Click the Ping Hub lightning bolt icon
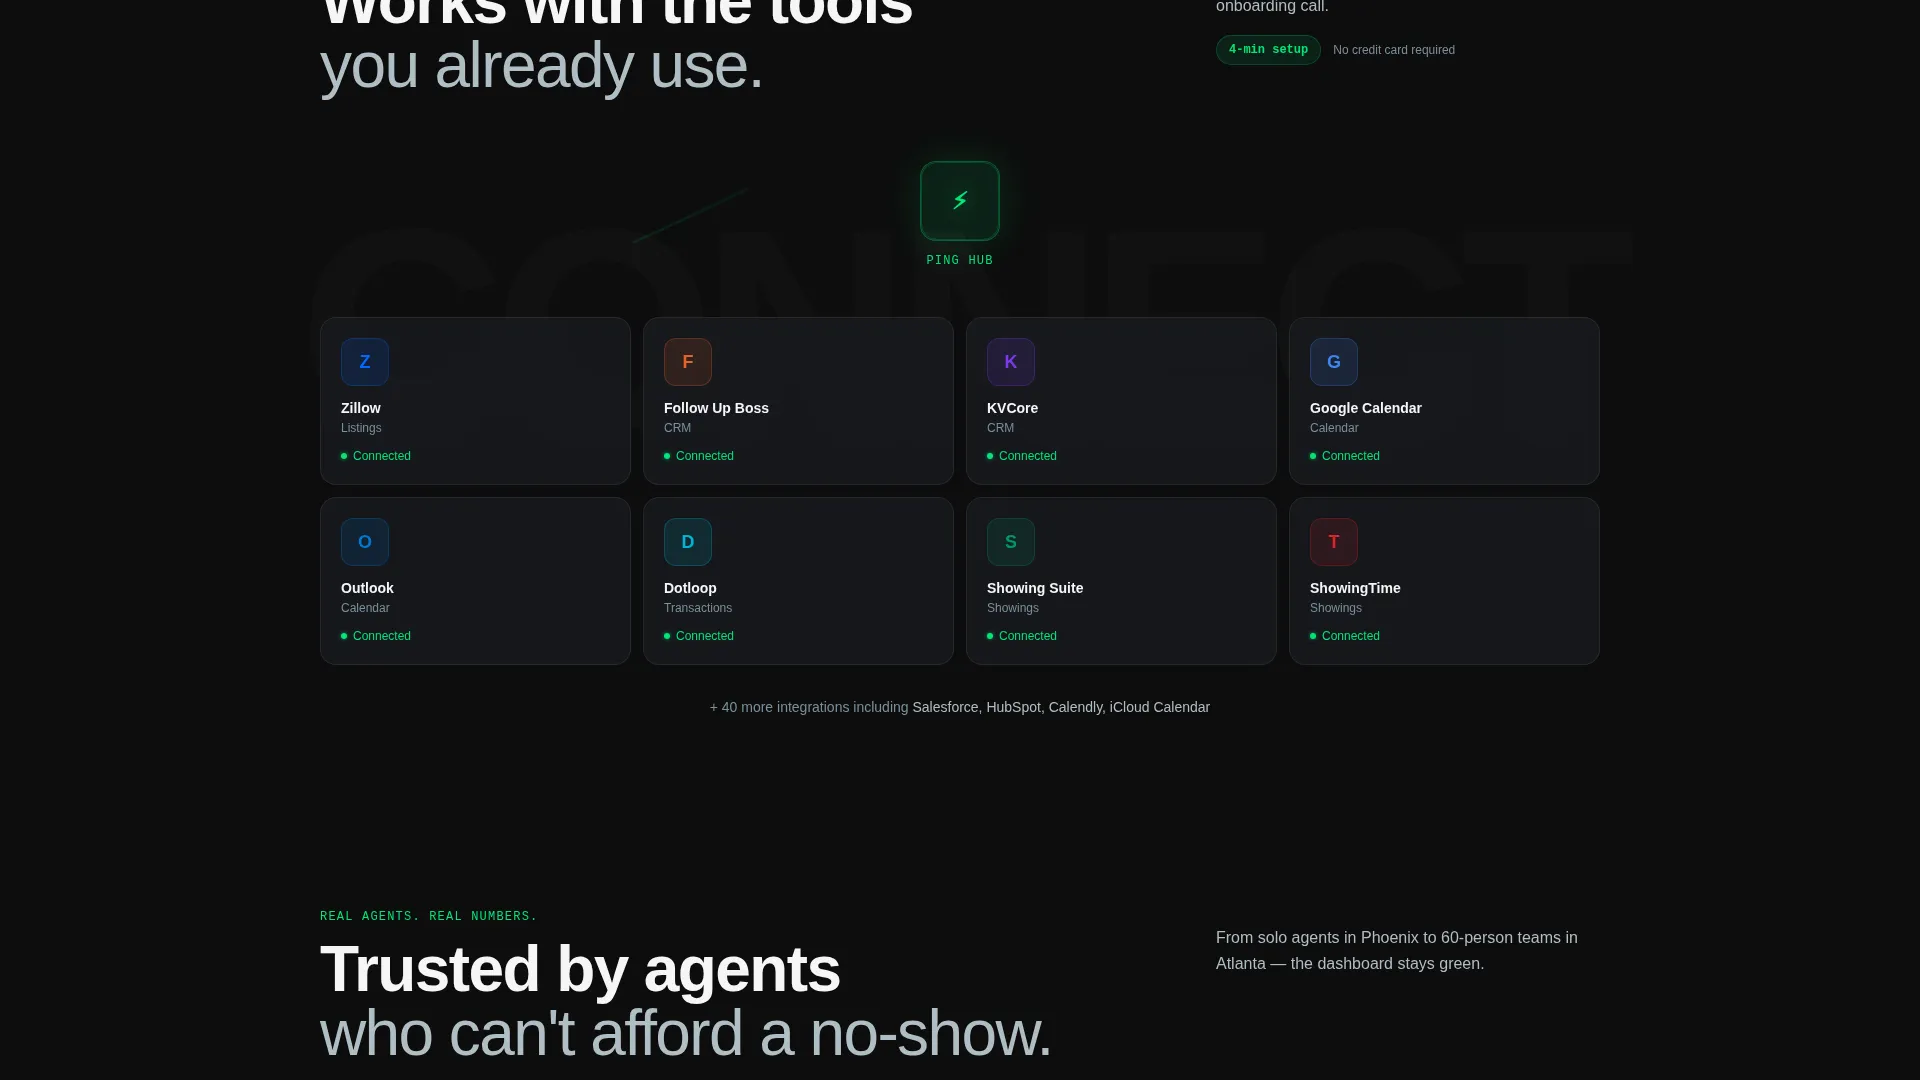 tap(960, 201)
